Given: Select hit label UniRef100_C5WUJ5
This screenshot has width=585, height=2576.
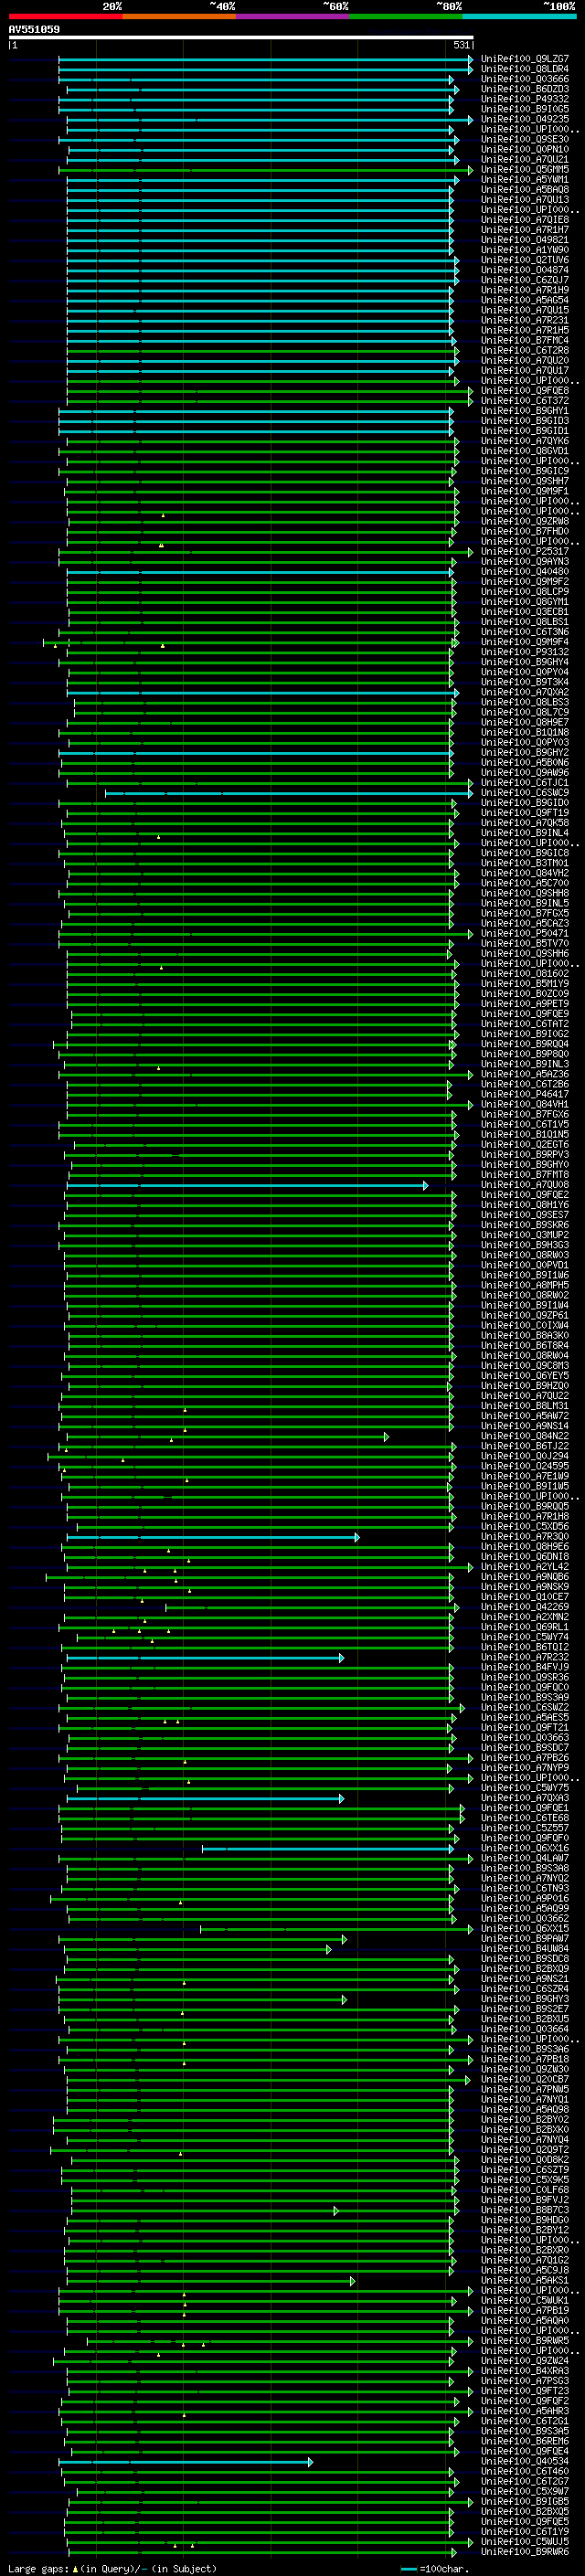Looking at the screenshot, I should 525,2542.
